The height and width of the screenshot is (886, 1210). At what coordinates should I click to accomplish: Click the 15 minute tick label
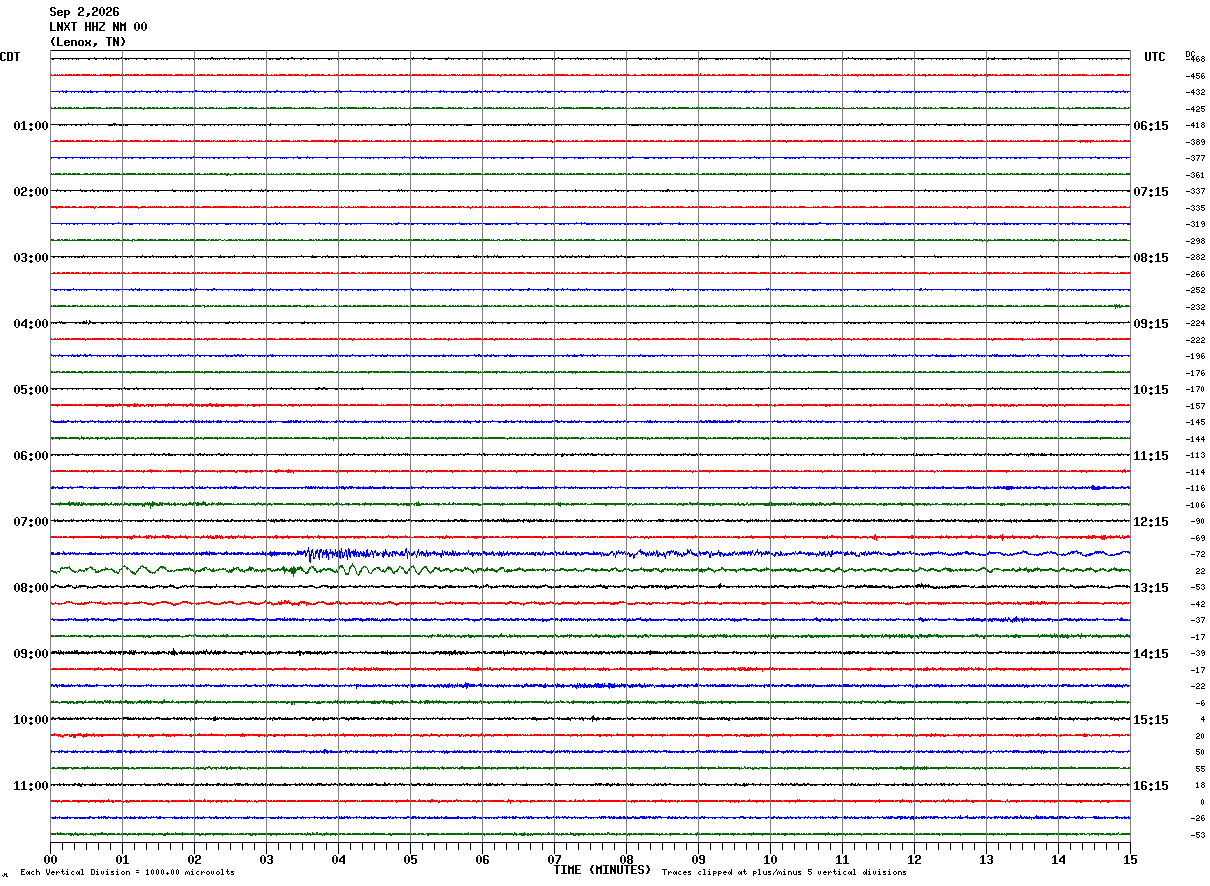pyautogui.click(x=1130, y=859)
